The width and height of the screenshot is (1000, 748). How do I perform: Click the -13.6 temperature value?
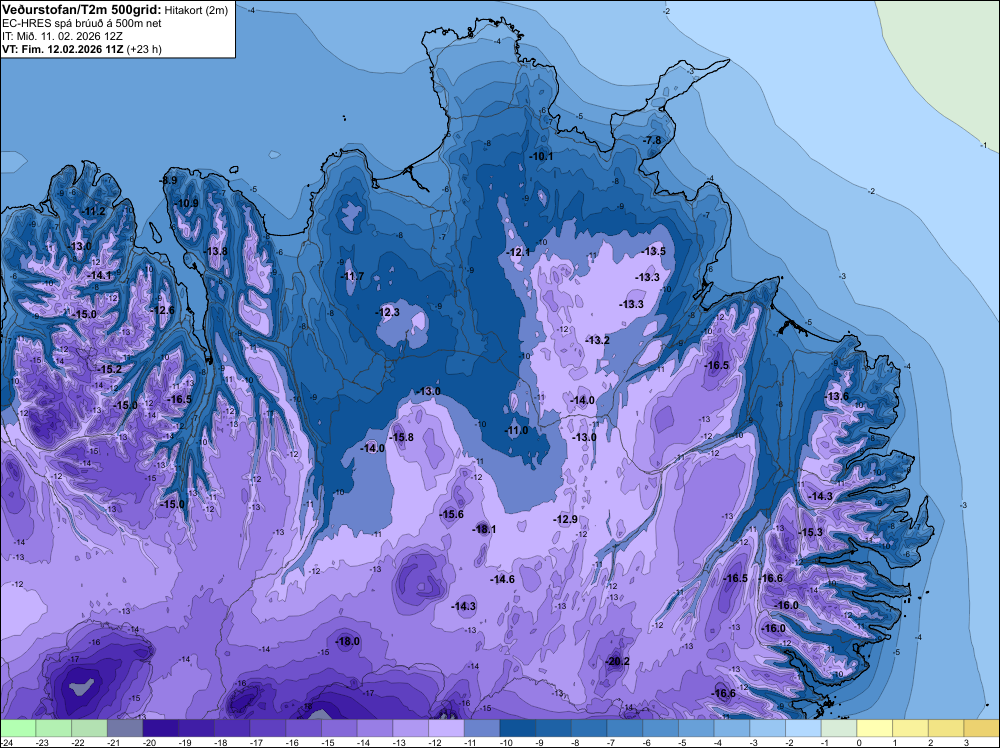tap(836, 397)
